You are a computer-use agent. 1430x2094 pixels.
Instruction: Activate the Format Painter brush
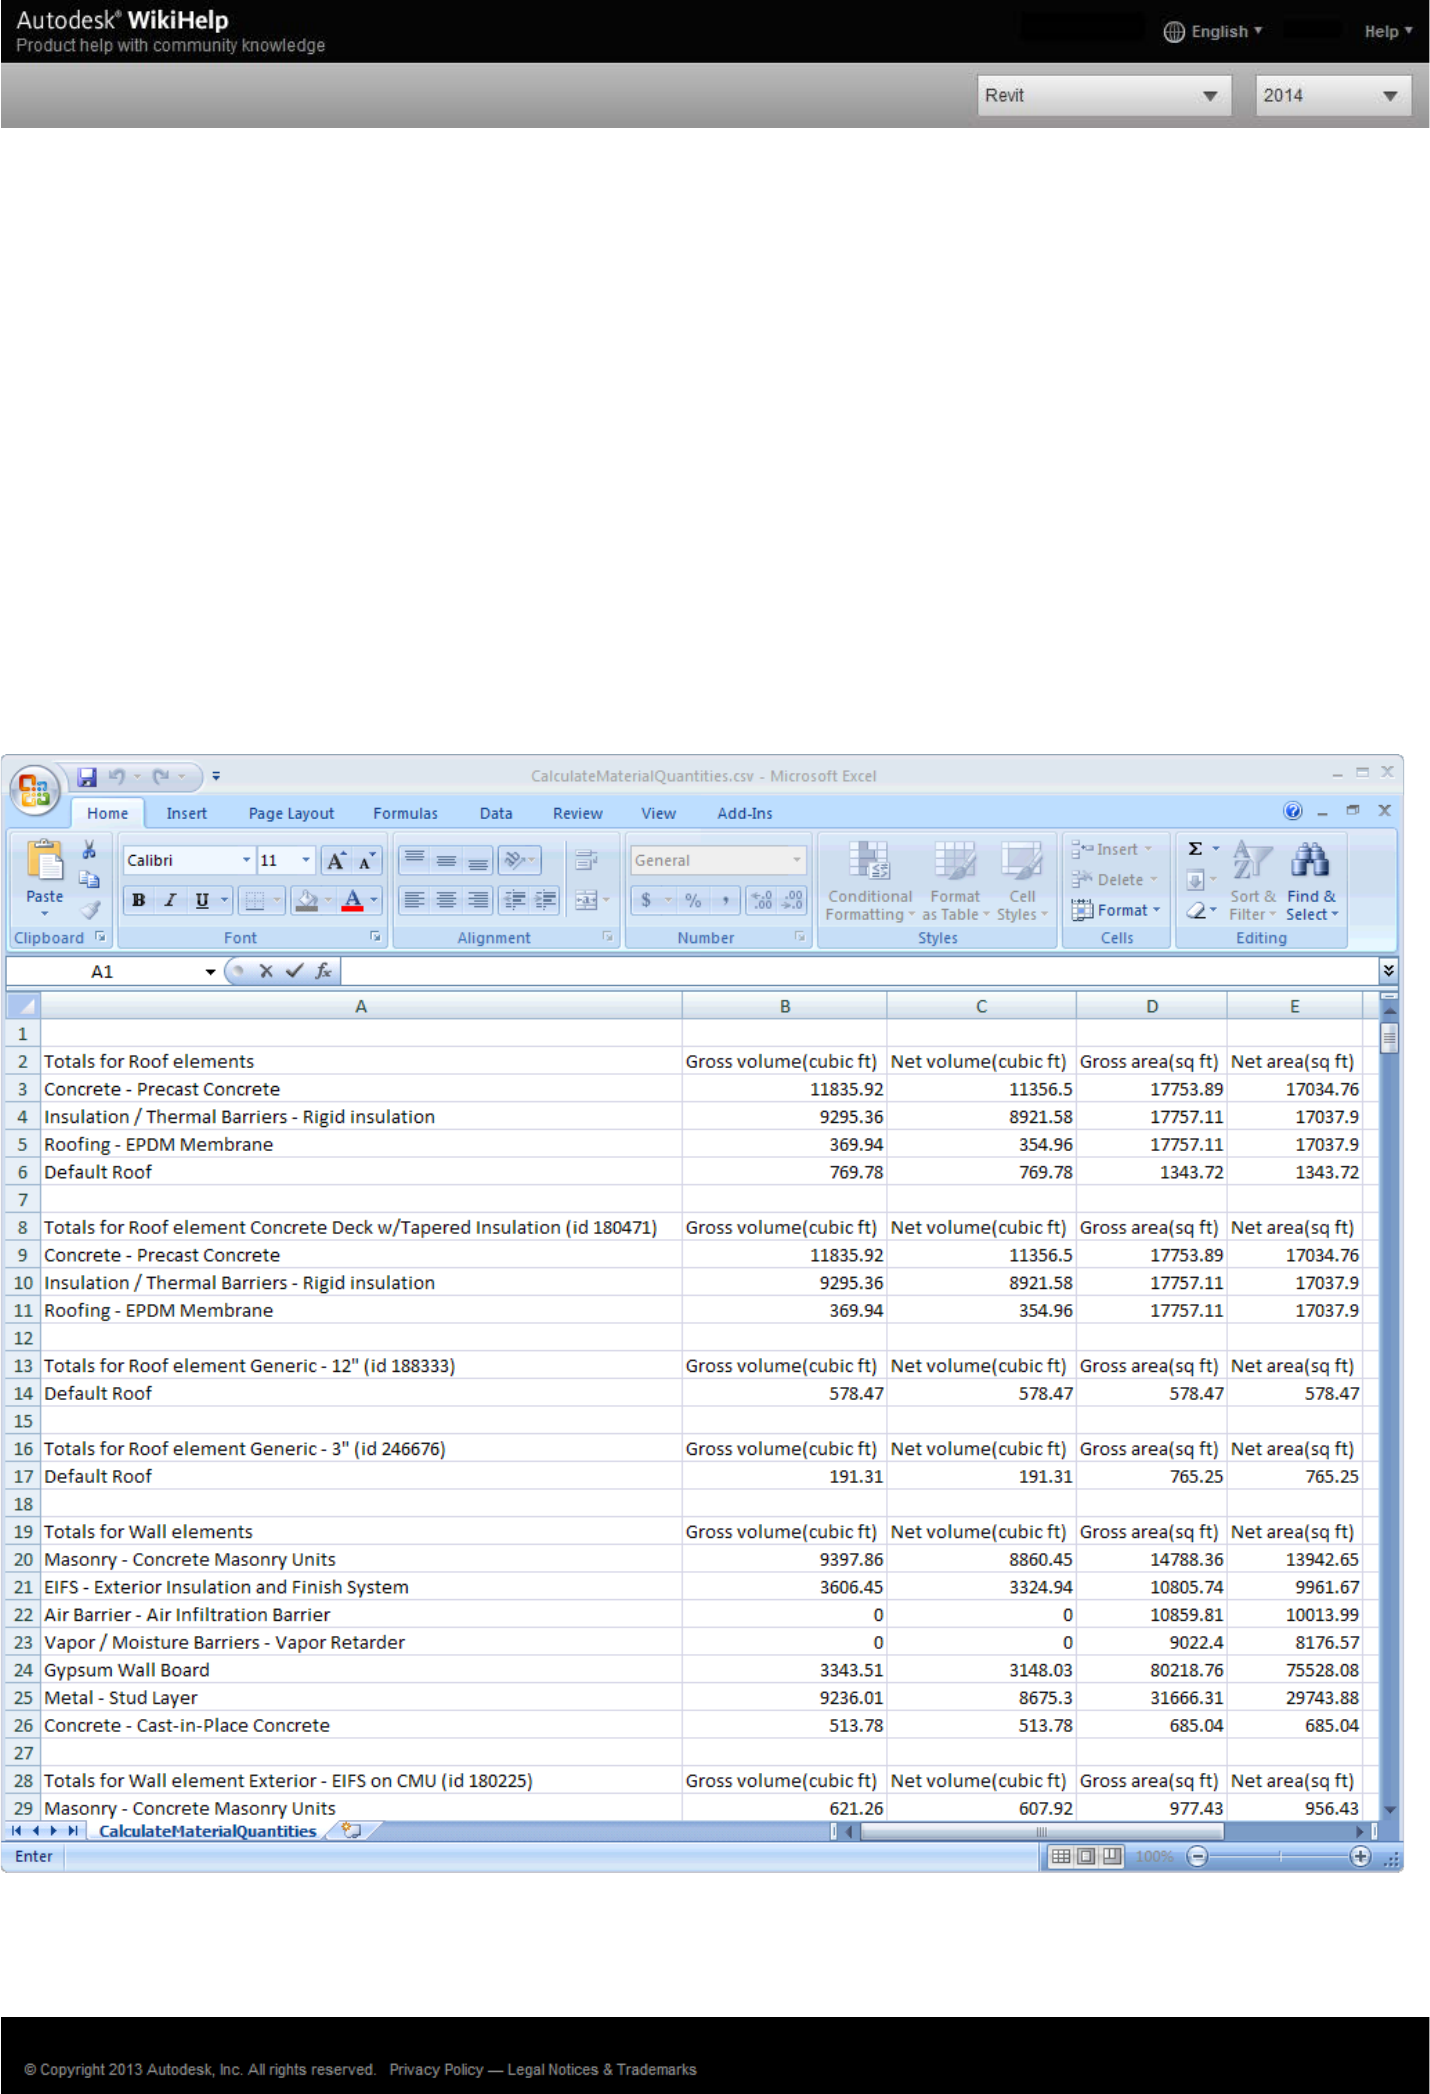click(90, 910)
